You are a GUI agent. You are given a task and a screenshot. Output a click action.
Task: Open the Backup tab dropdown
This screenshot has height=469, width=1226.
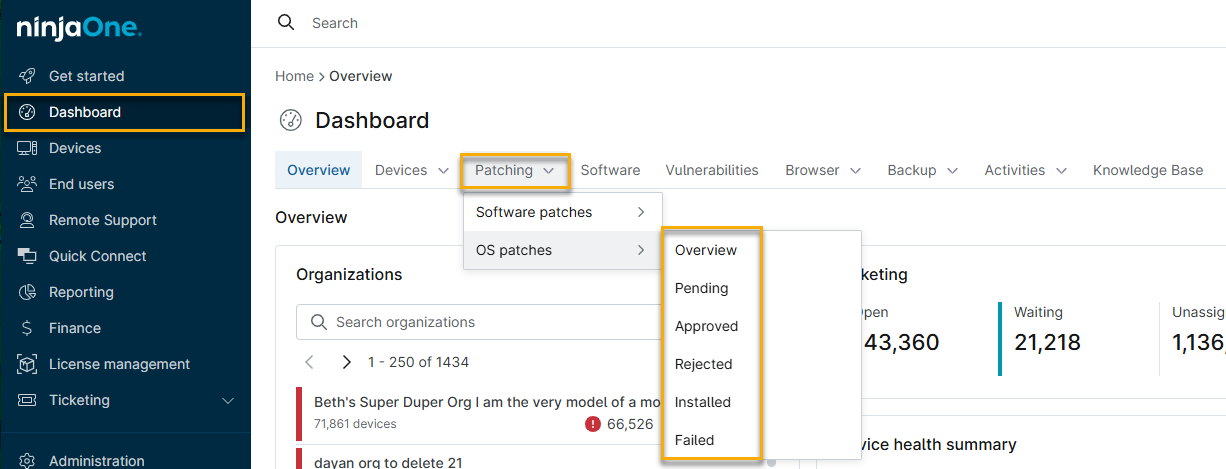point(951,171)
